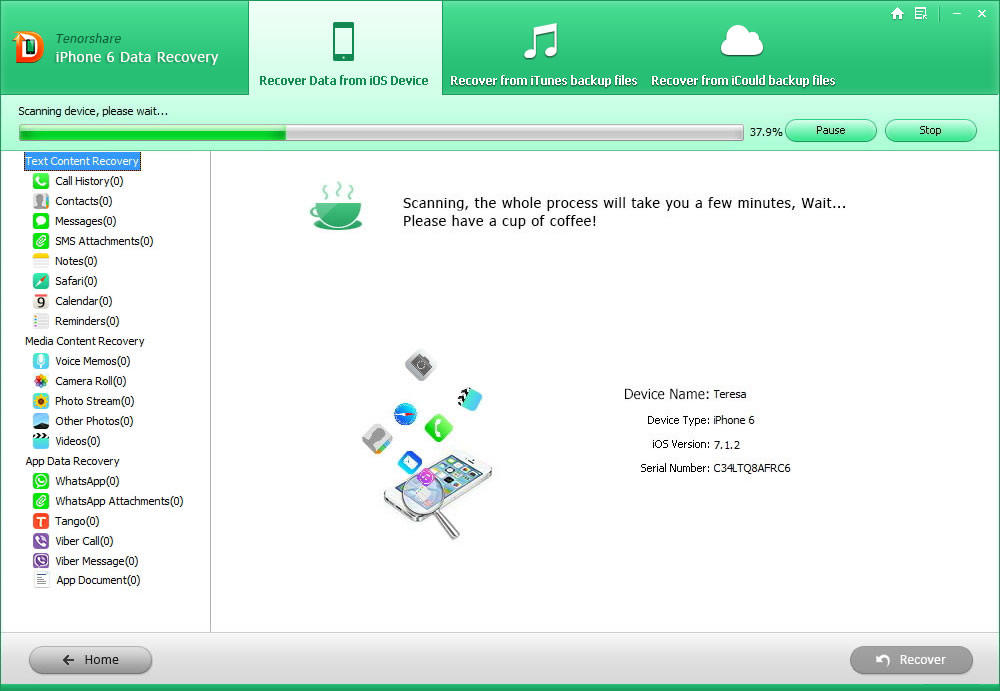
Task: Open Messages(0) list item
Action: (x=85, y=221)
